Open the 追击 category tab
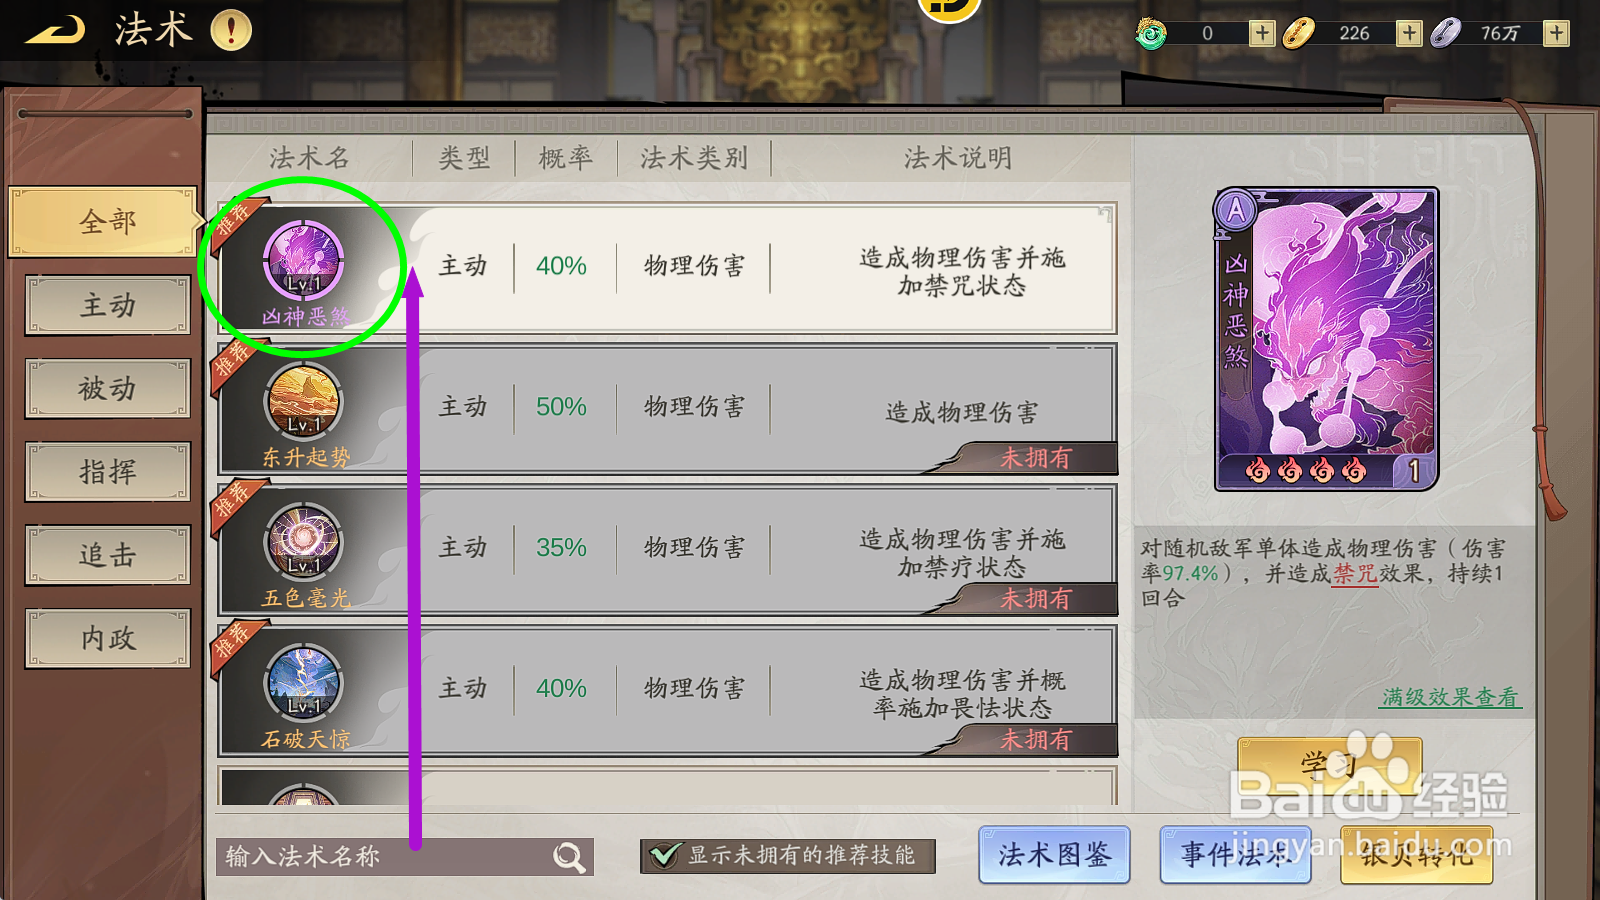The width and height of the screenshot is (1600, 900). click(x=108, y=555)
